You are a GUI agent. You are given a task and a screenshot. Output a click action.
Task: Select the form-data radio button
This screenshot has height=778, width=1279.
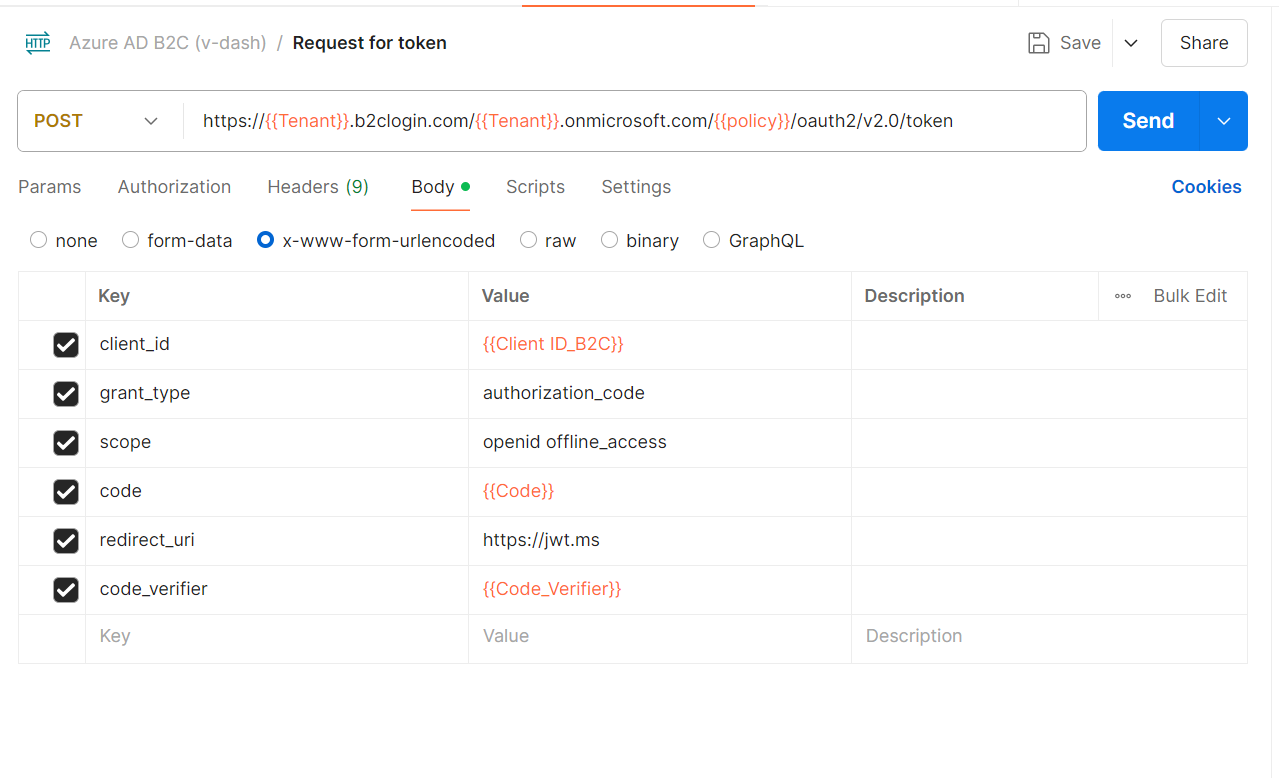130,240
